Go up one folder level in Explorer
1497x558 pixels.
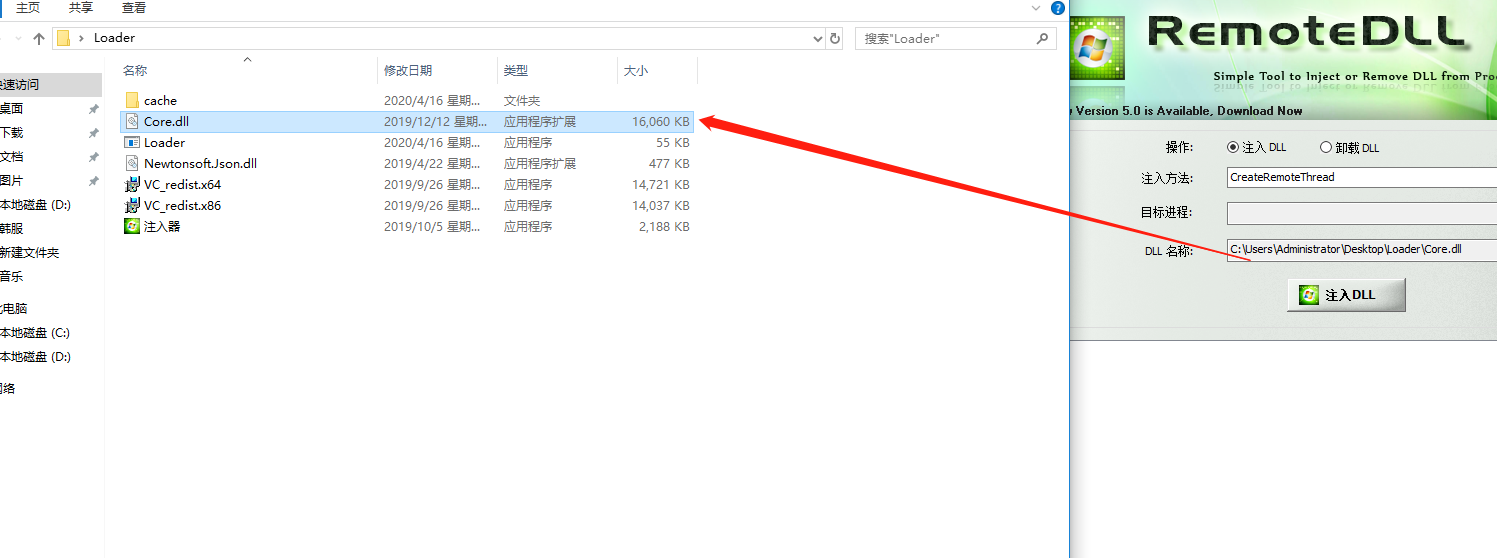(39, 38)
